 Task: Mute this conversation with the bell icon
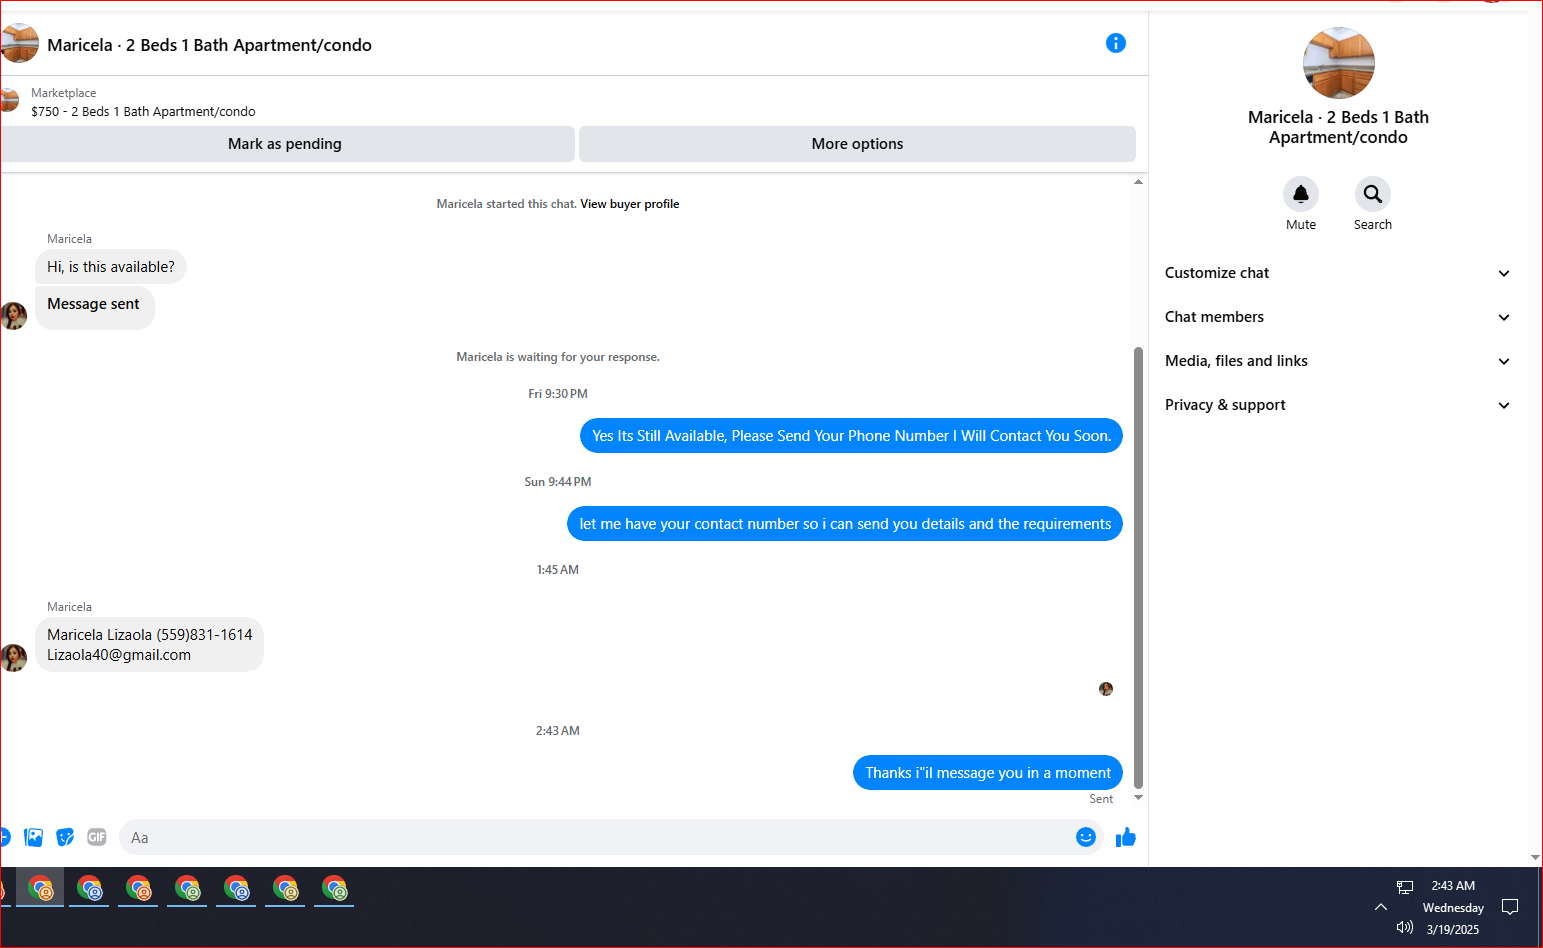(1301, 194)
